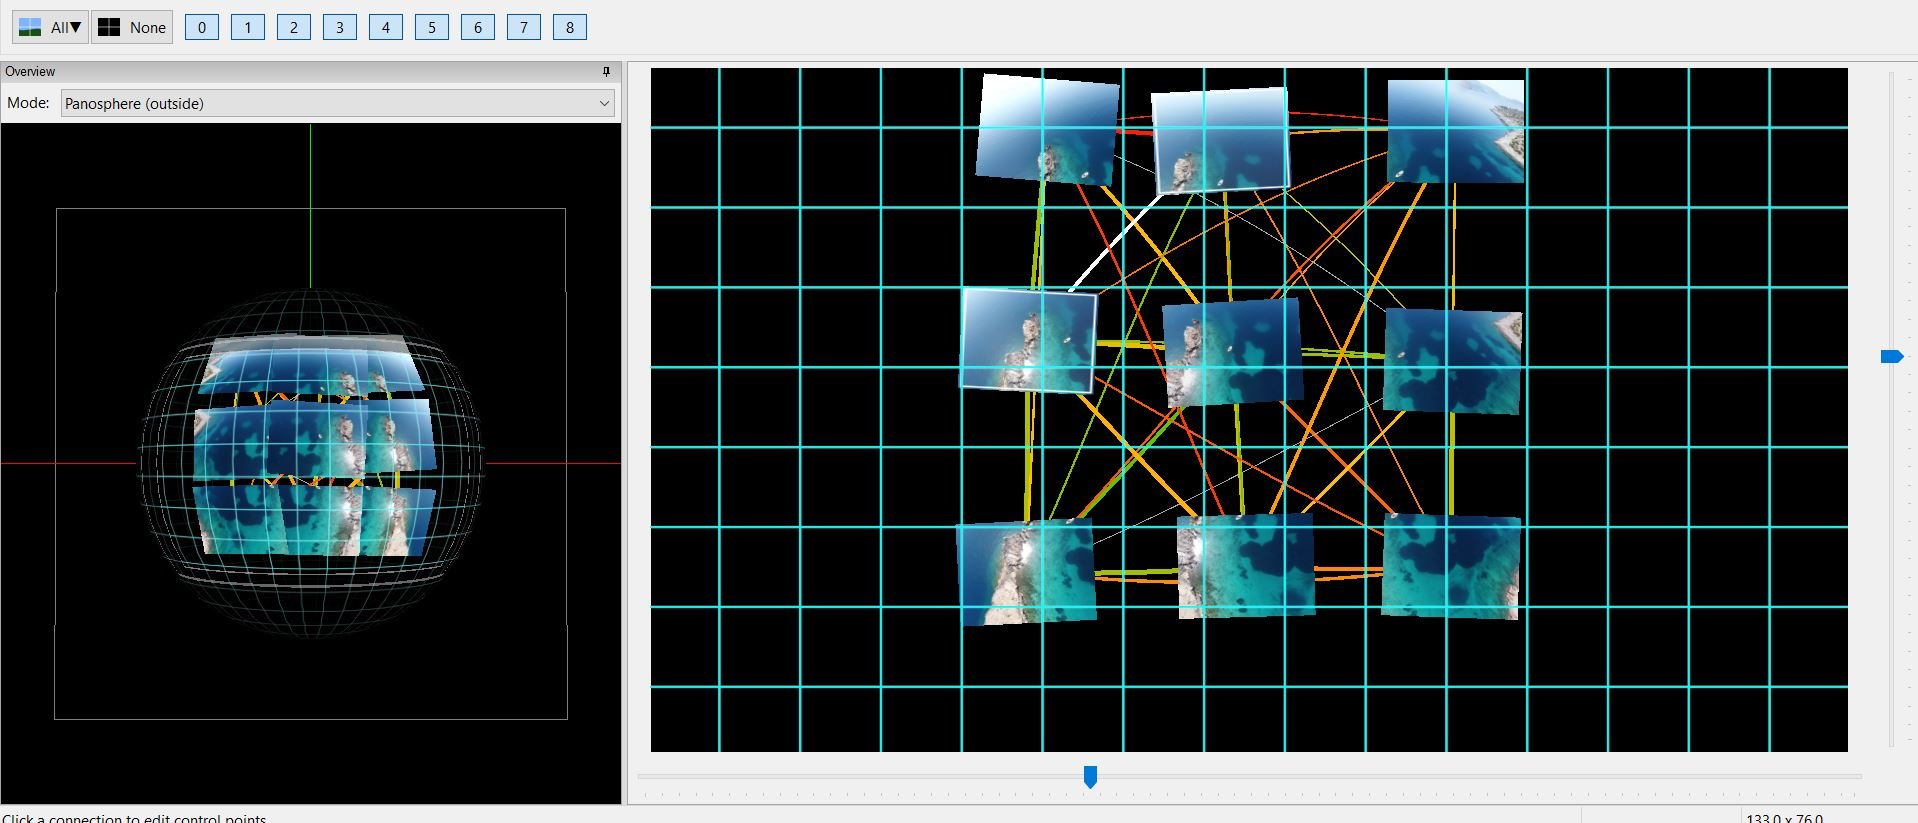Click the None button to hide images
This screenshot has height=823, width=1918.
tap(132, 27)
